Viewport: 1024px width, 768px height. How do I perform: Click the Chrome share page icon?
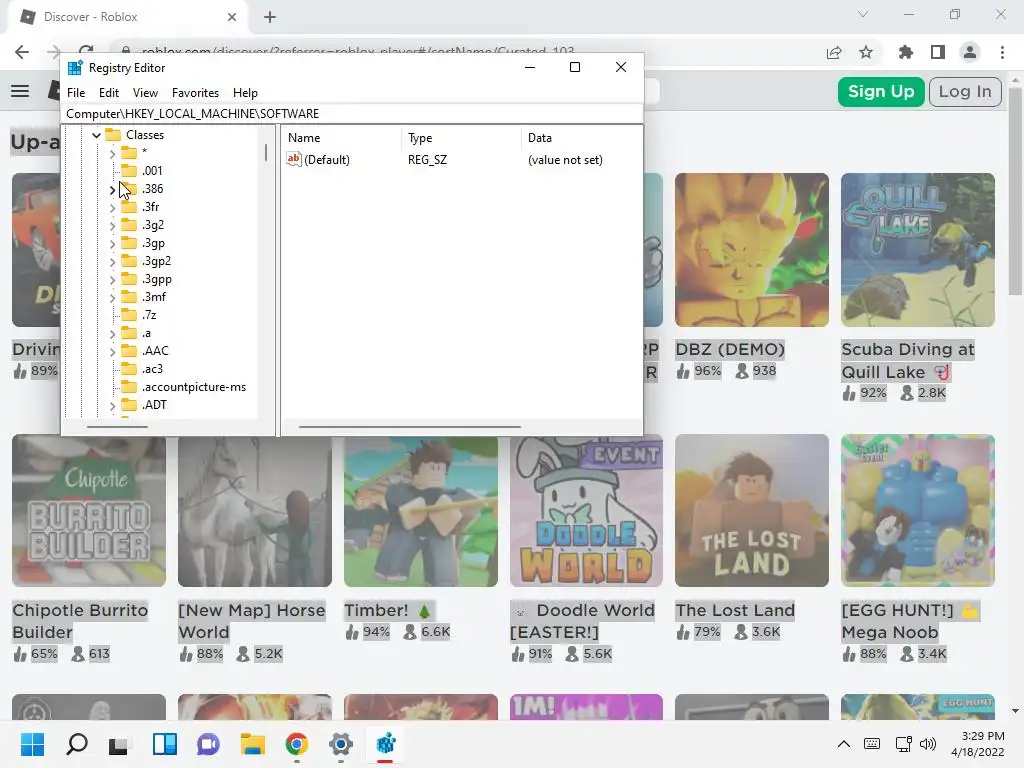[x=834, y=52]
